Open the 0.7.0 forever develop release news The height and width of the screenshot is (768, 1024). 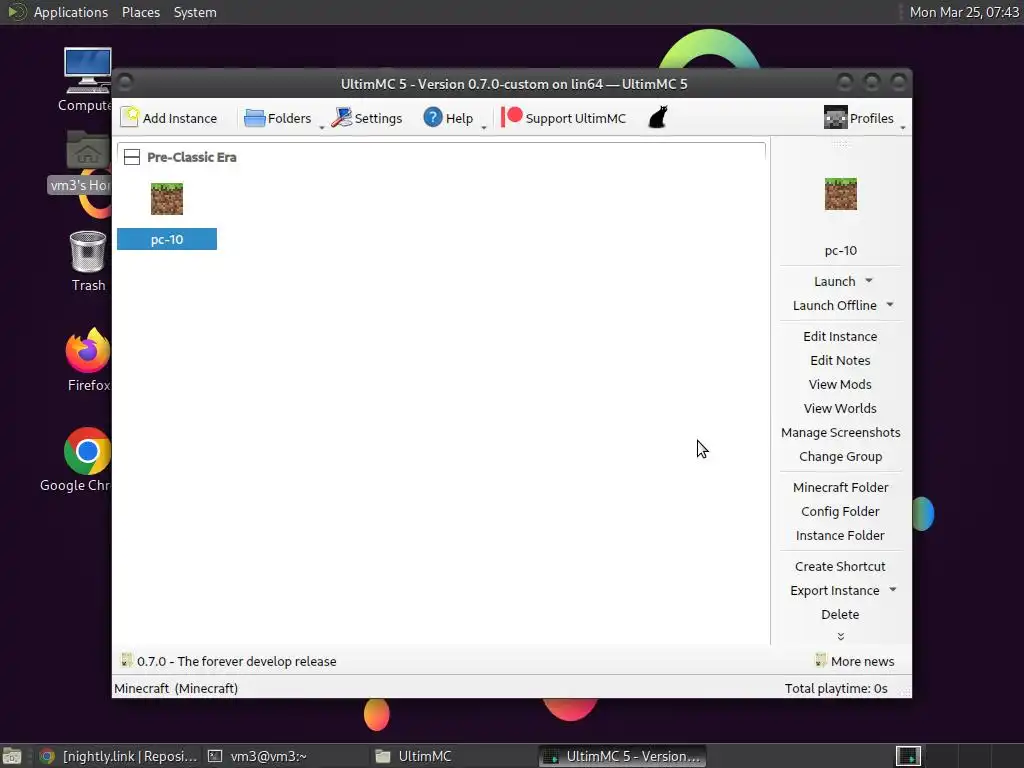pos(229,661)
